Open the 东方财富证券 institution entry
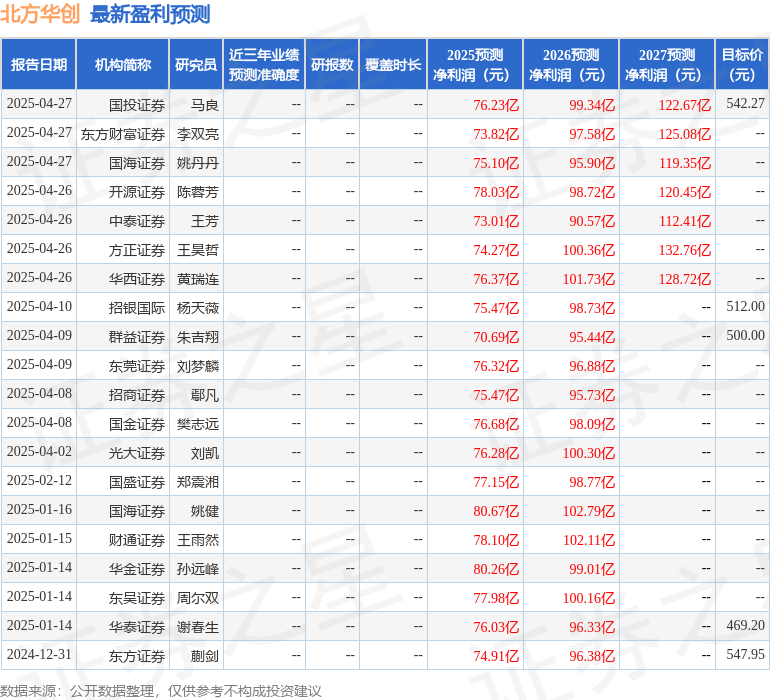 click(x=123, y=134)
